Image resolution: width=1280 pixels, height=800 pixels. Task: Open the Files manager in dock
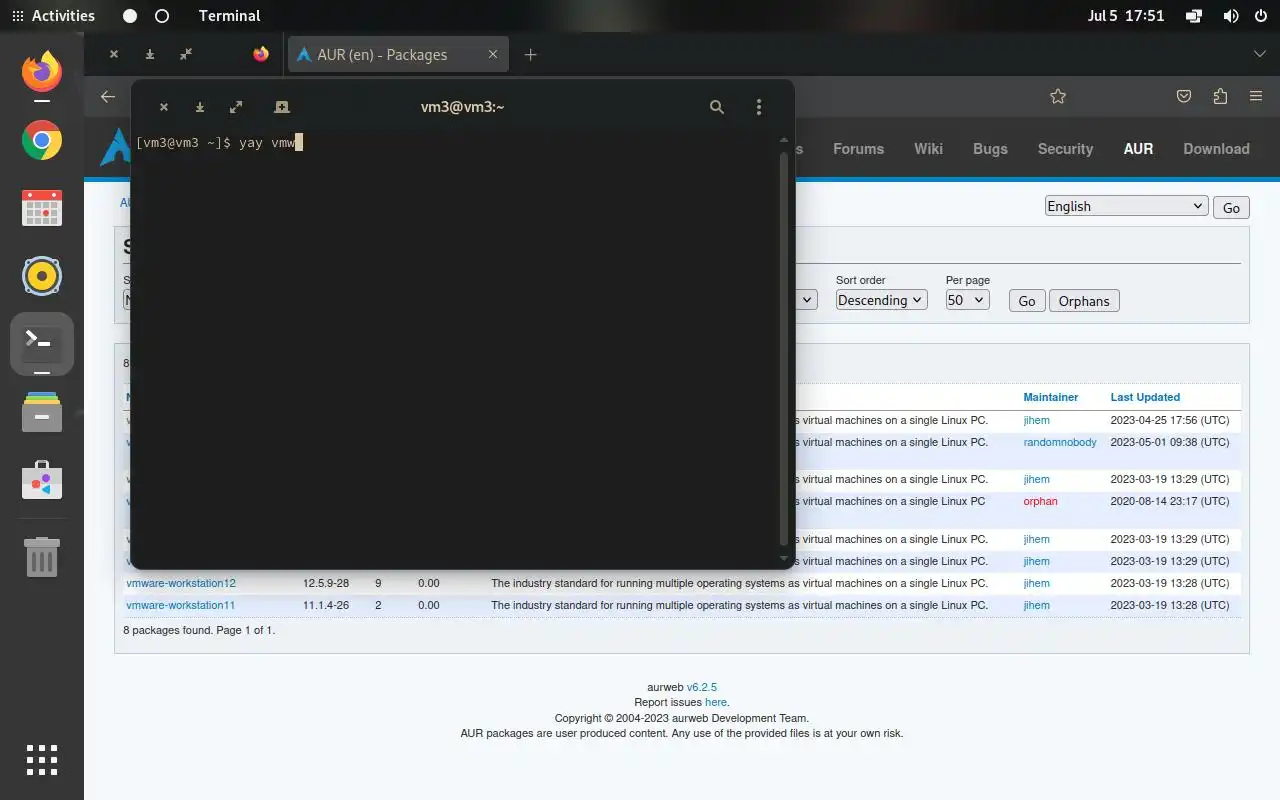tap(42, 412)
